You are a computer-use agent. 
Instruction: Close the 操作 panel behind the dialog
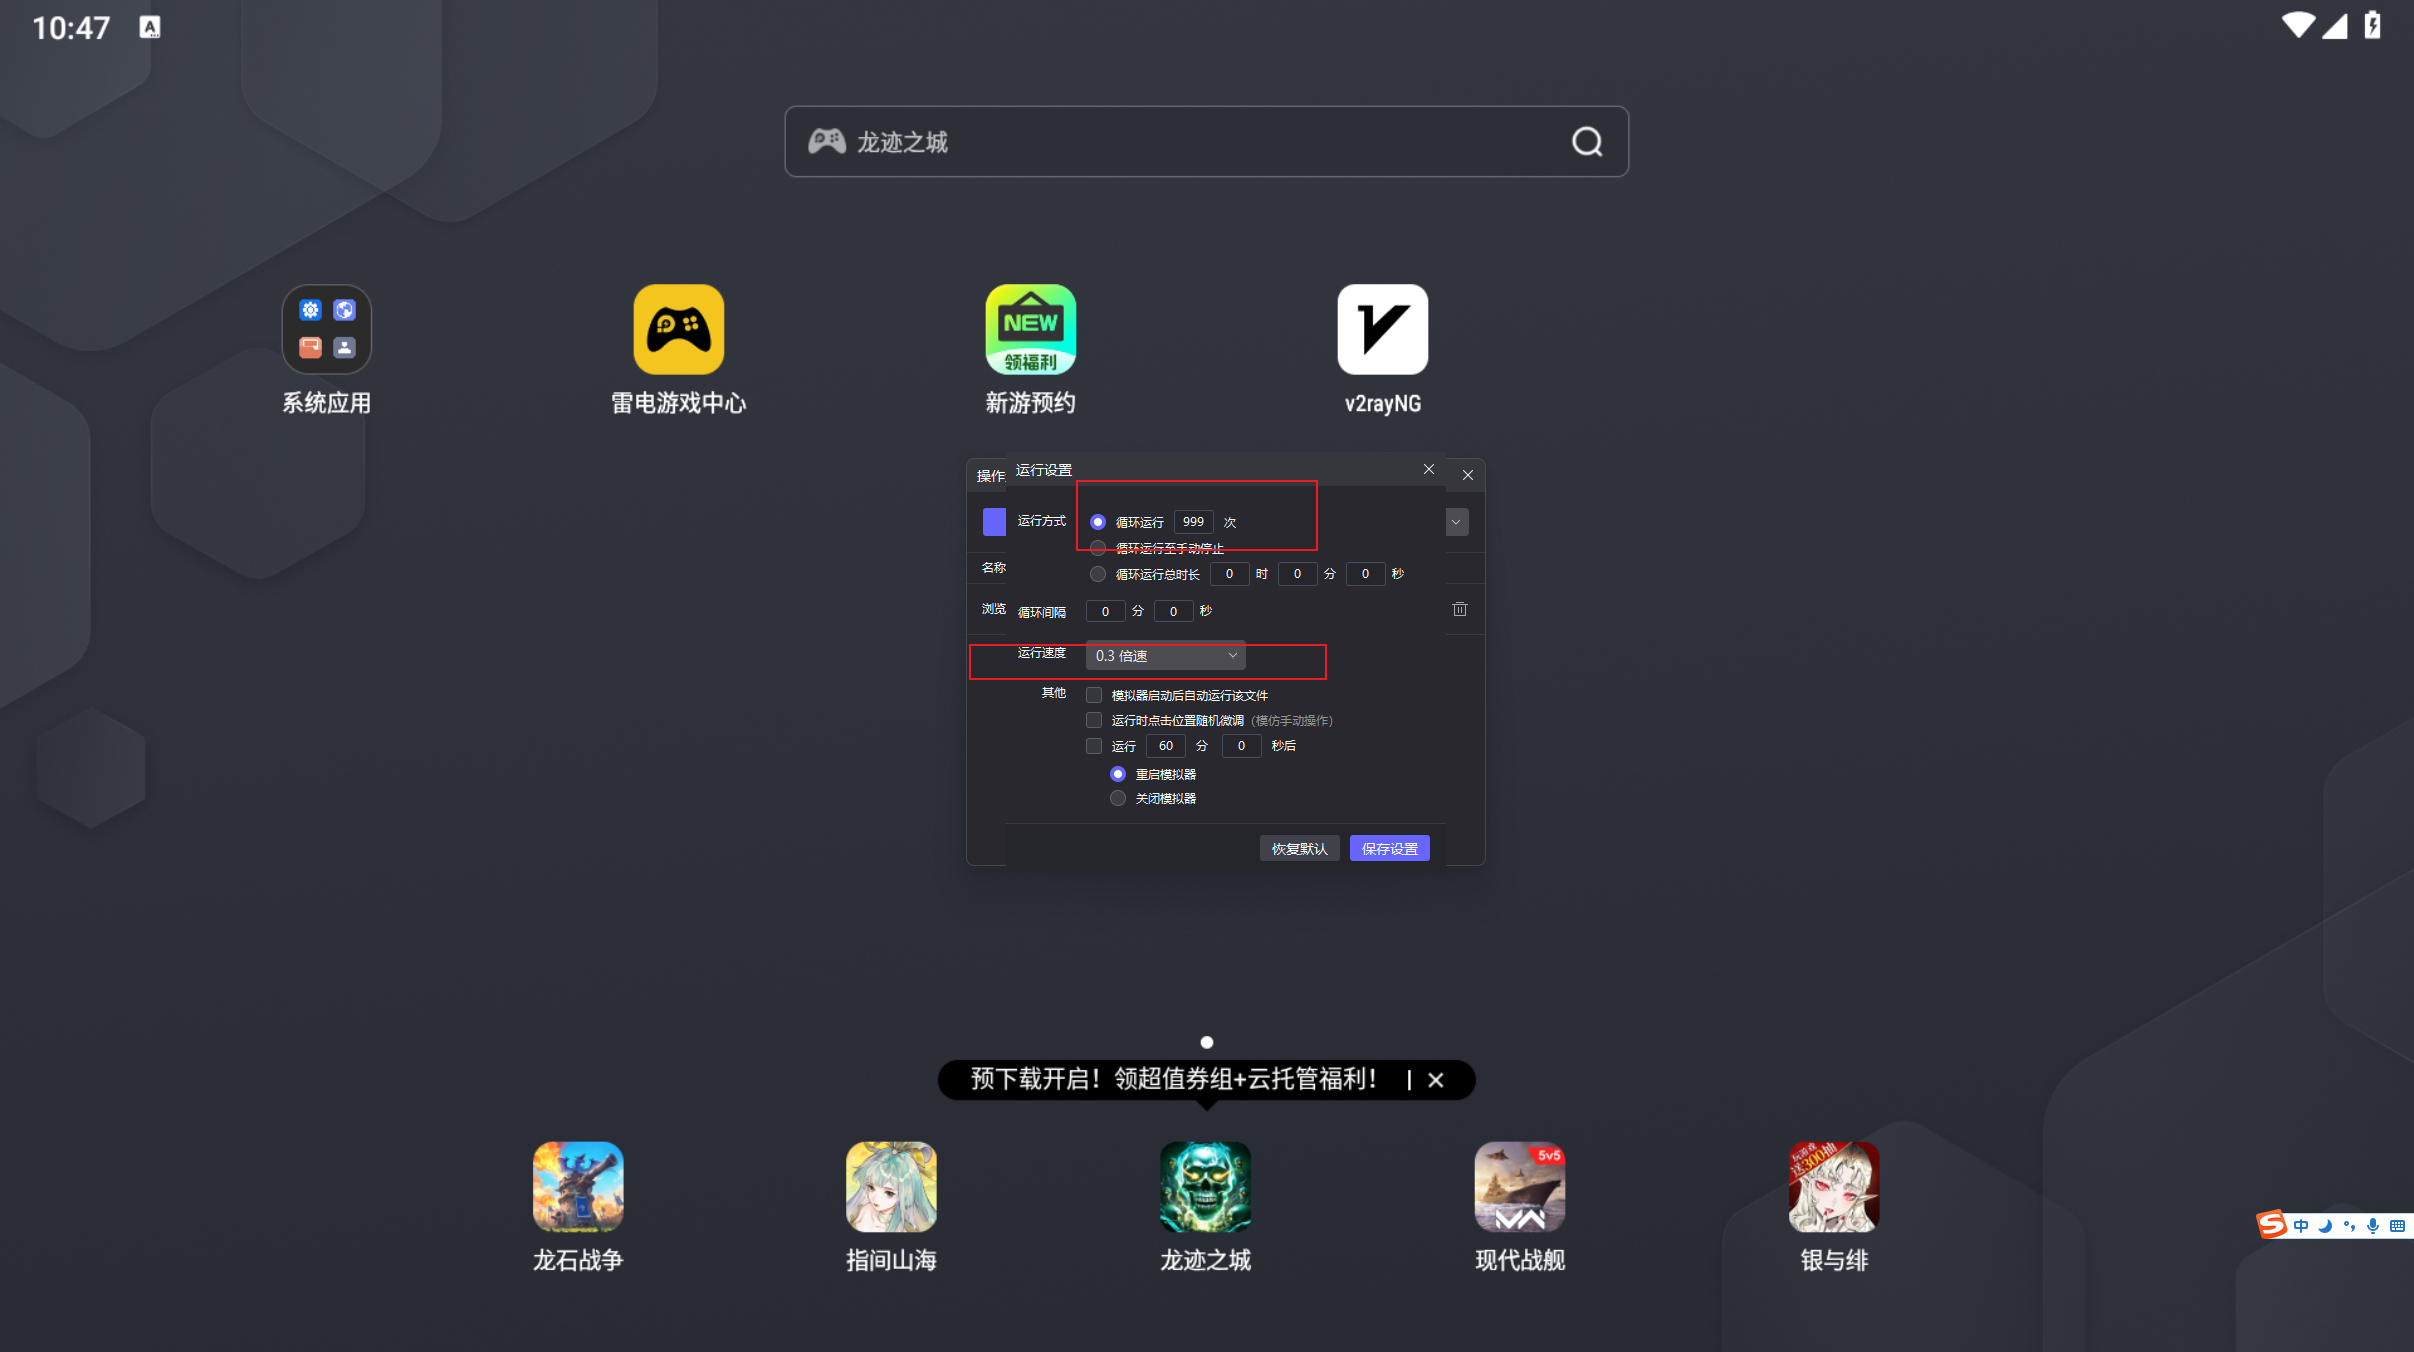tap(1468, 475)
